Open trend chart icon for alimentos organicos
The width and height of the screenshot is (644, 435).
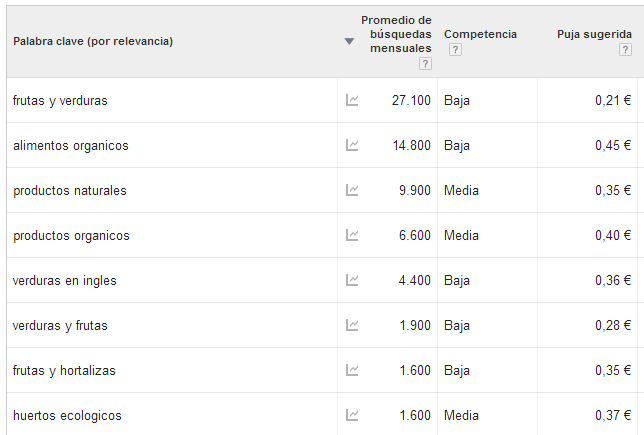pyautogui.click(x=352, y=145)
